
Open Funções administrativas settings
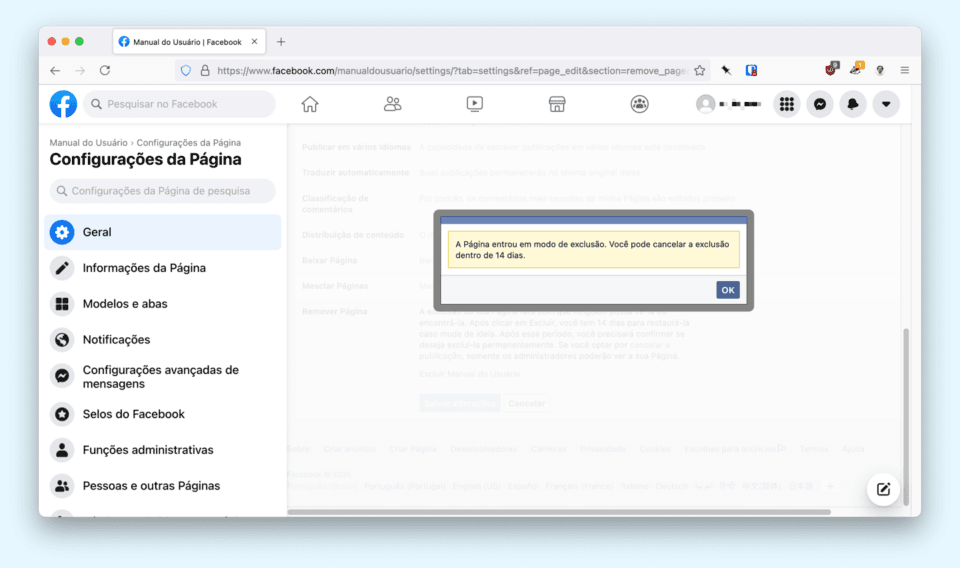tap(162, 450)
